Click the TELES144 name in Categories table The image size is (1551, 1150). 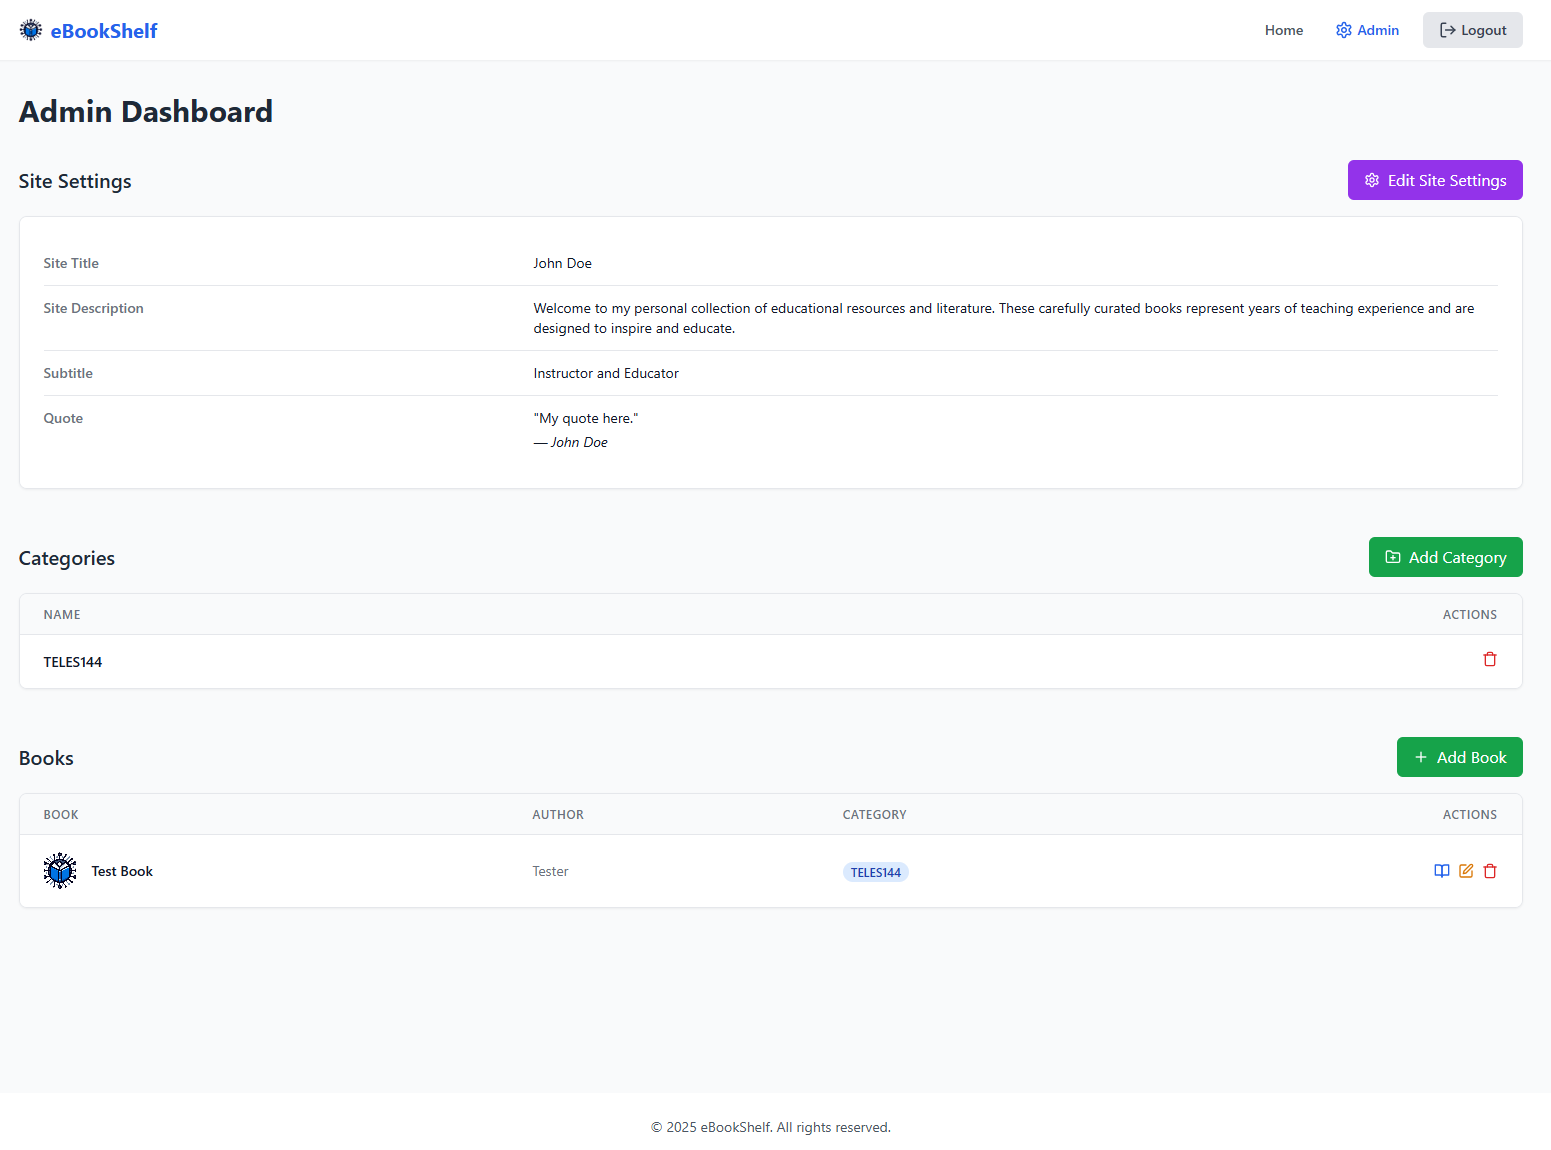[x=73, y=662]
